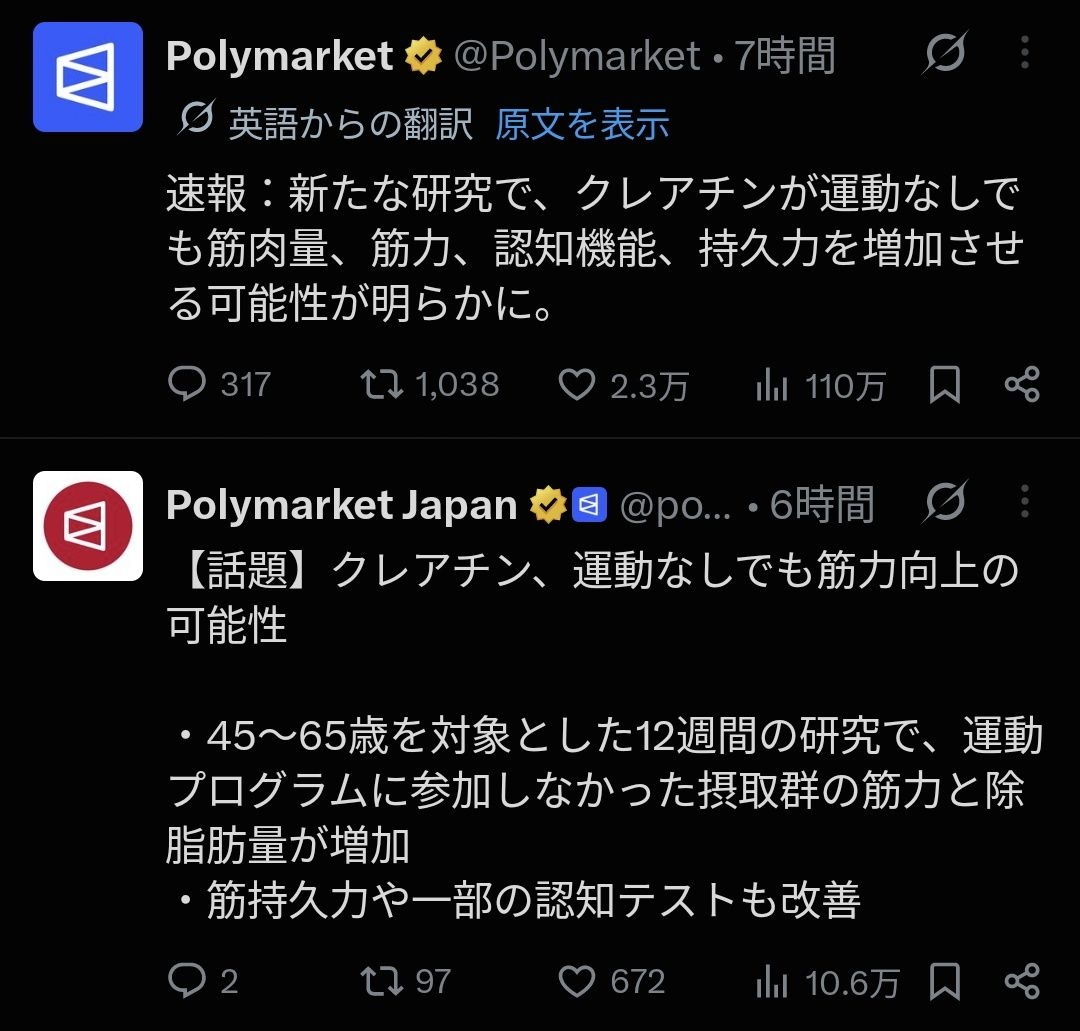Screen dimensions: 1080x1031
Task: Open the three-dot menu on the Polymarket post
Action: 1025,52
